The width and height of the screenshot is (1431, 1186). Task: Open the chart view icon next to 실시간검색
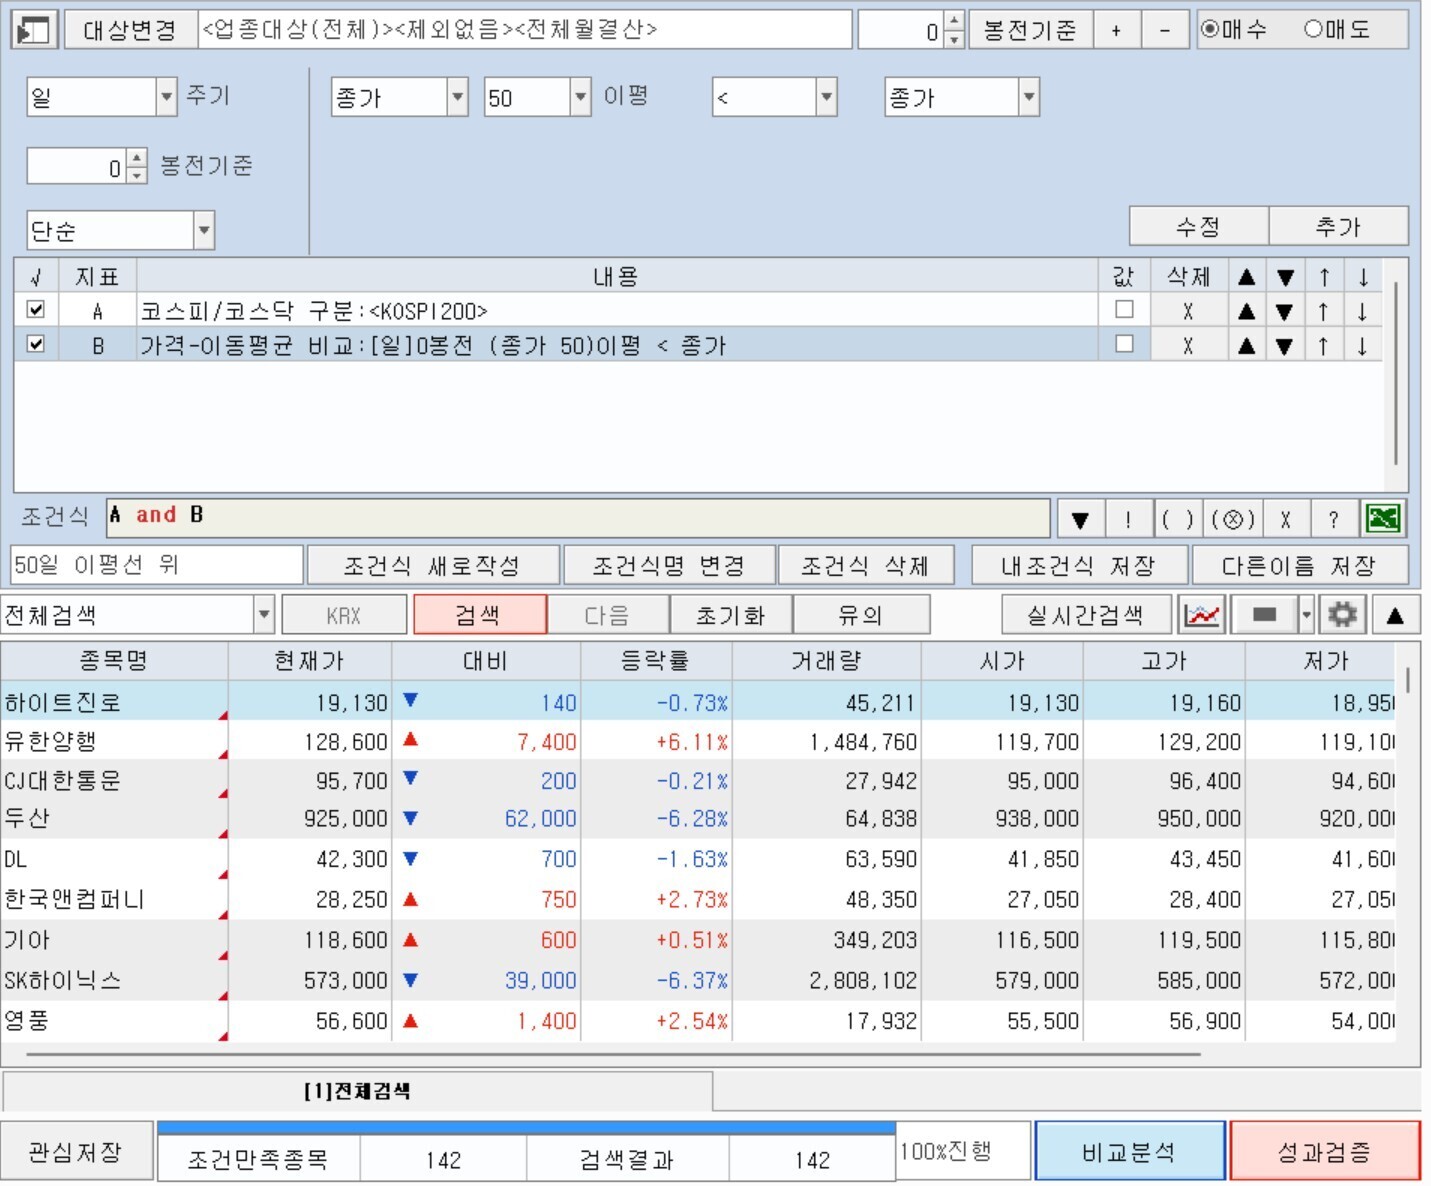[1202, 615]
